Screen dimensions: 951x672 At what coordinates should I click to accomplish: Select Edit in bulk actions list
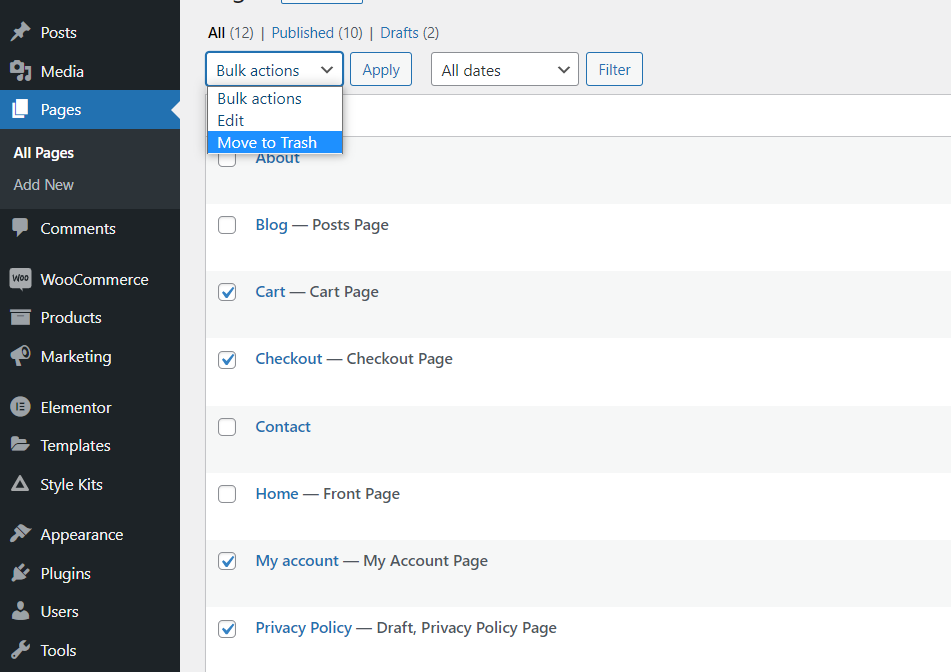[275, 121]
